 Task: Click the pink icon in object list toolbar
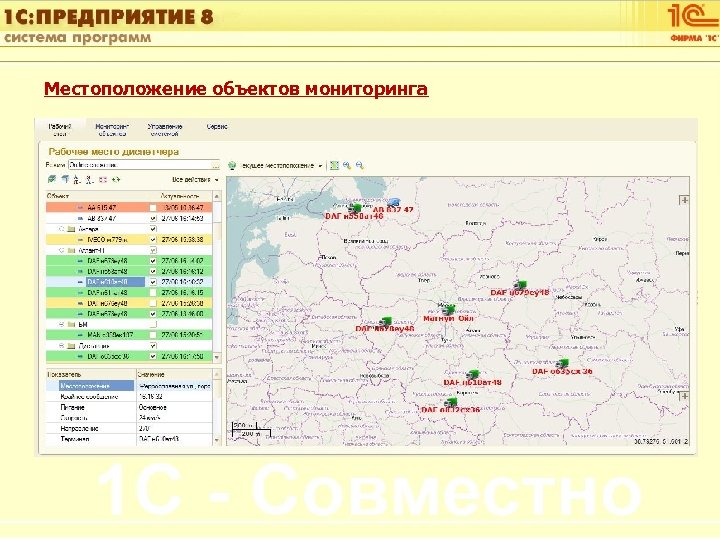[x=103, y=180]
